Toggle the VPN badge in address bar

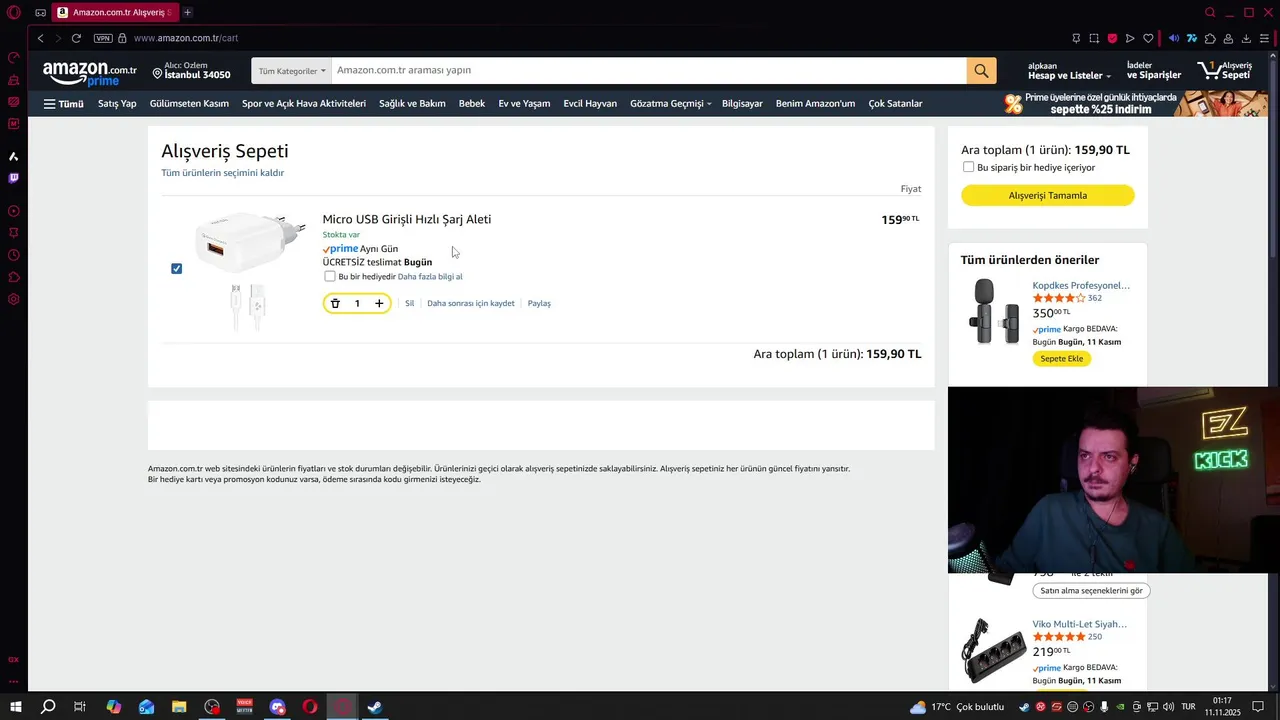click(103, 38)
